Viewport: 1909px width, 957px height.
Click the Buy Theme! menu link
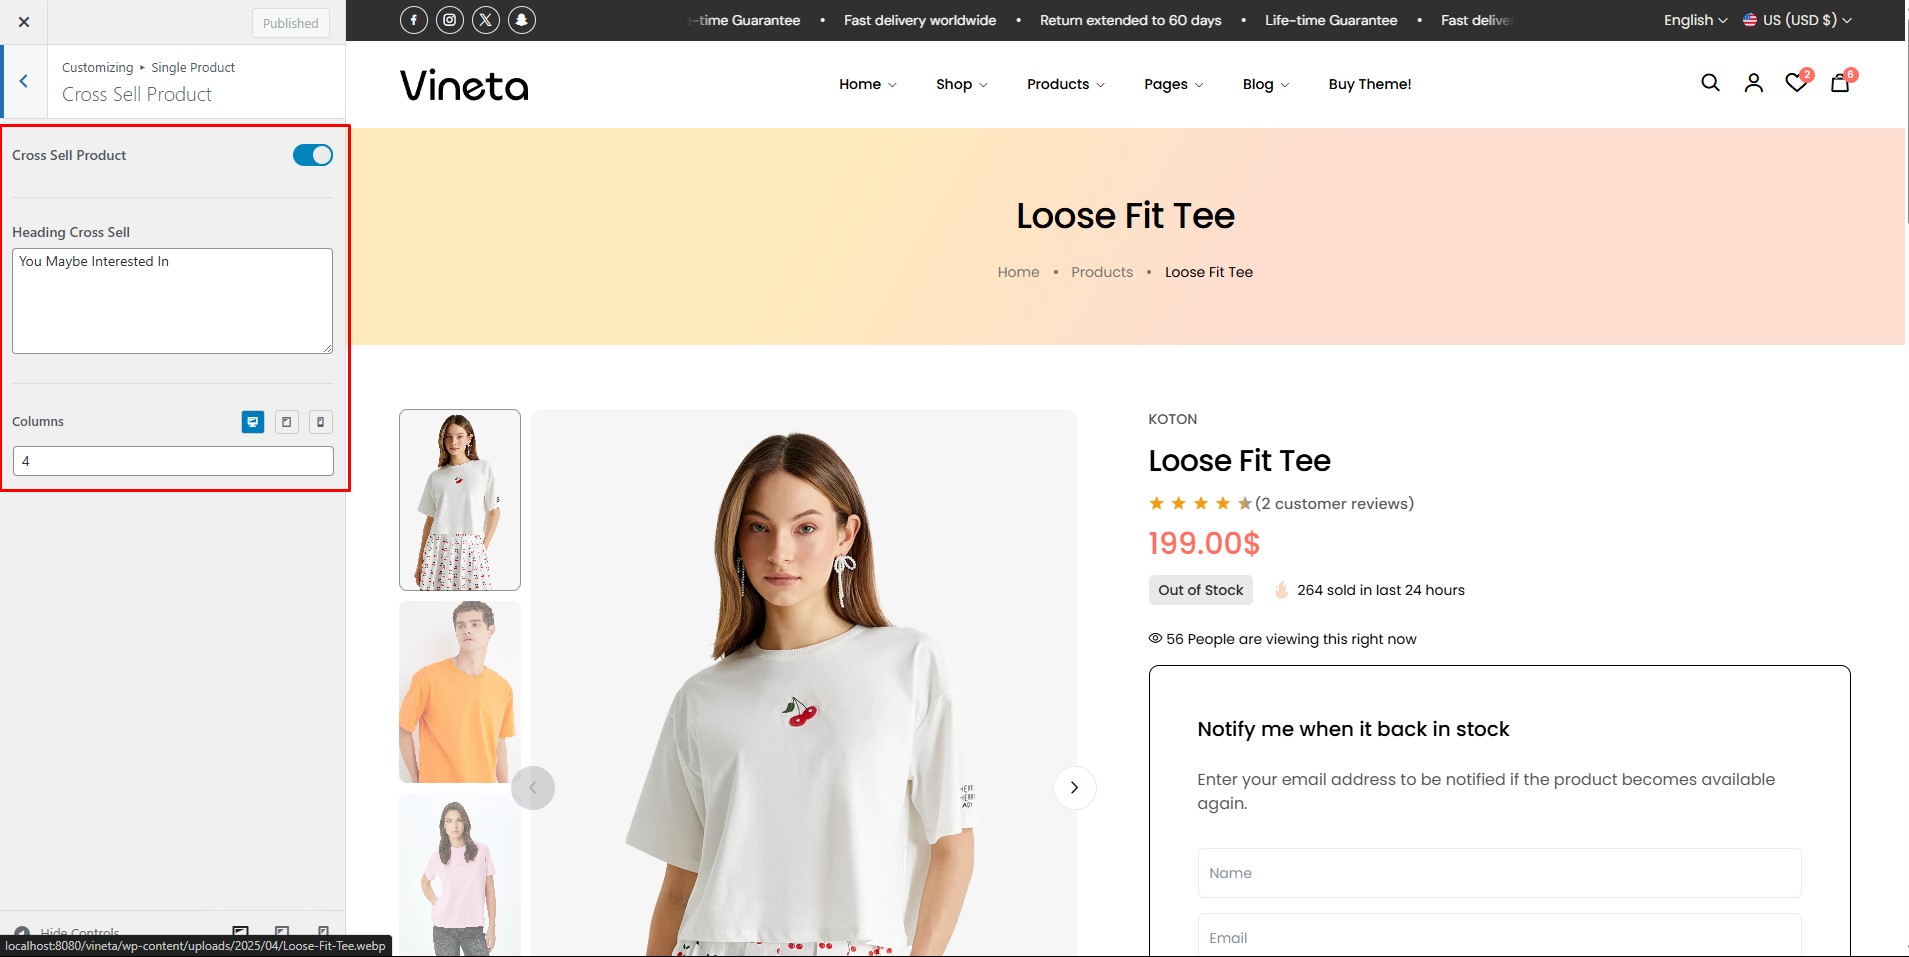coord(1370,84)
